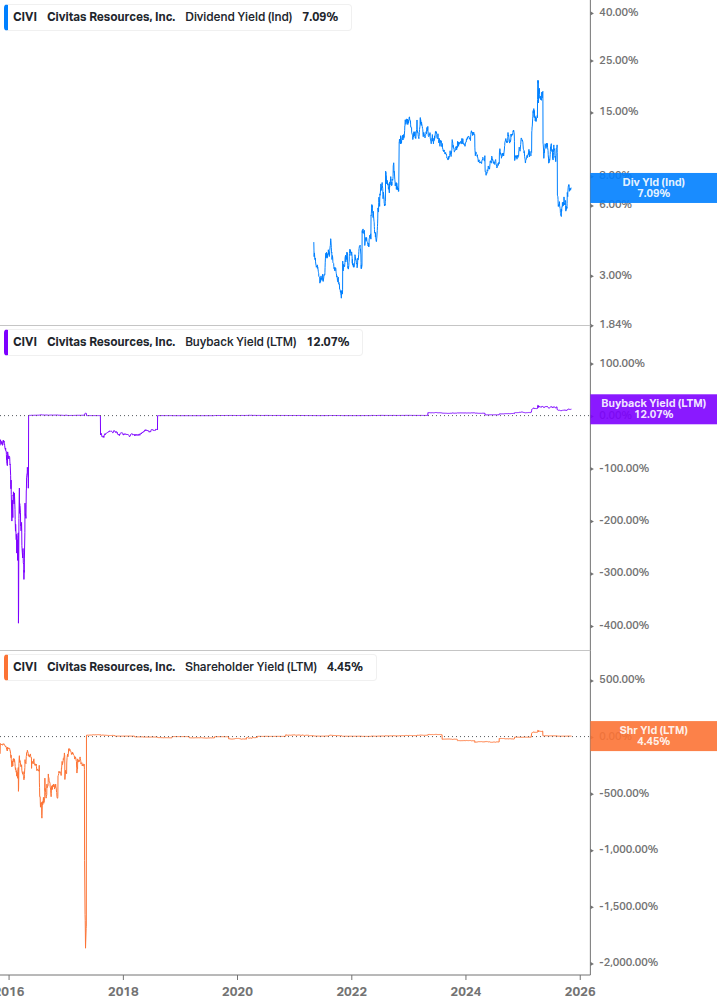Select the orange Shr Yld (LTM) 4.45% axis tag

(x=654, y=736)
